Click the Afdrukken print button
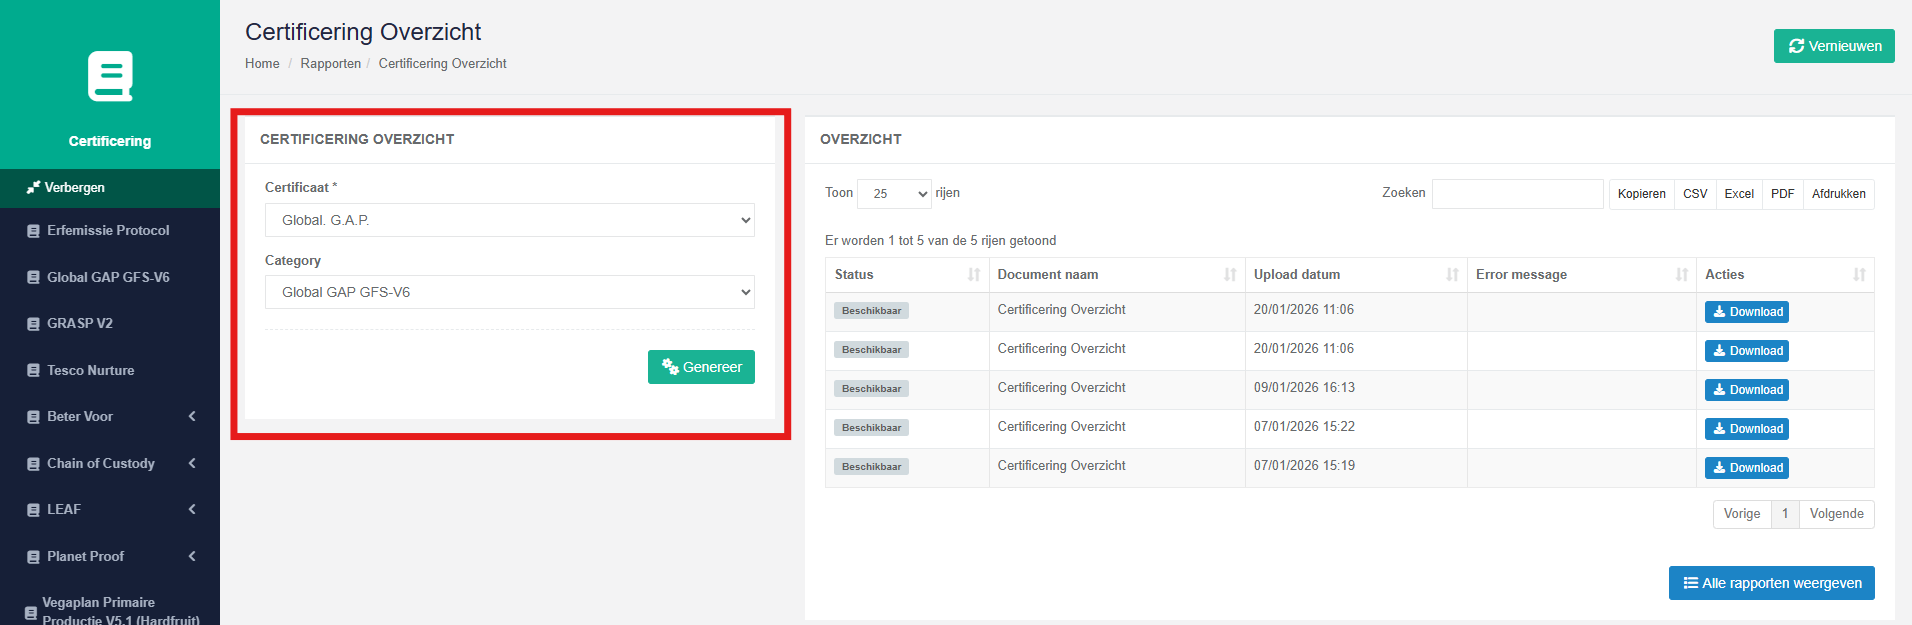 [x=1838, y=194]
